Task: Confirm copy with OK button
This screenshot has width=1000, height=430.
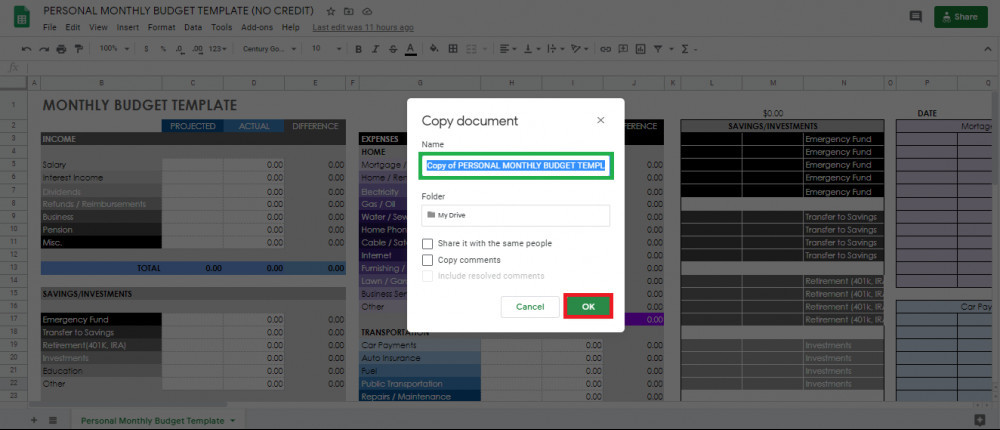Action: (588, 307)
